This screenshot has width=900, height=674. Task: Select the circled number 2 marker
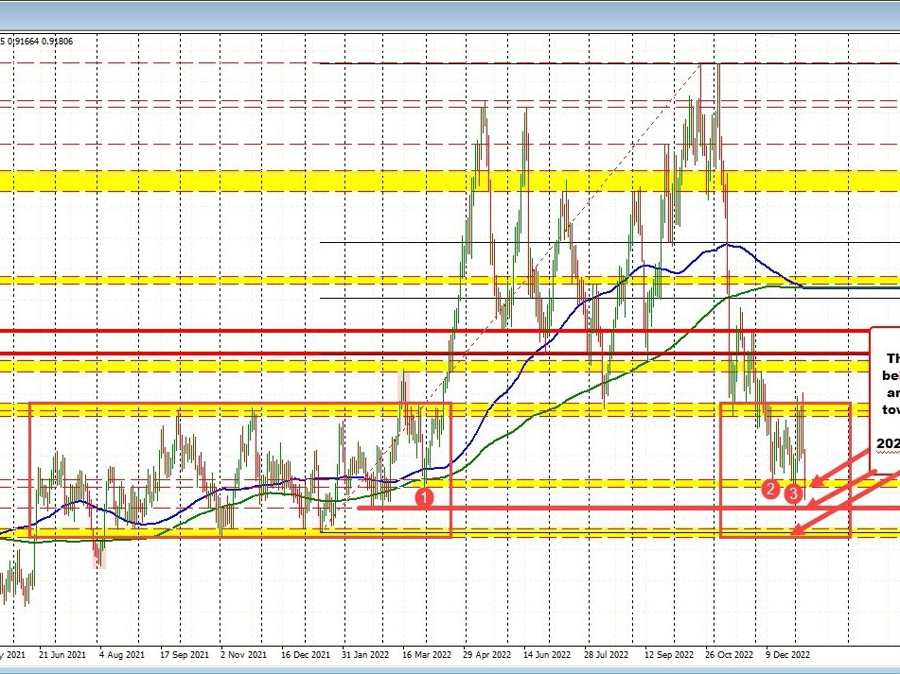click(771, 489)
